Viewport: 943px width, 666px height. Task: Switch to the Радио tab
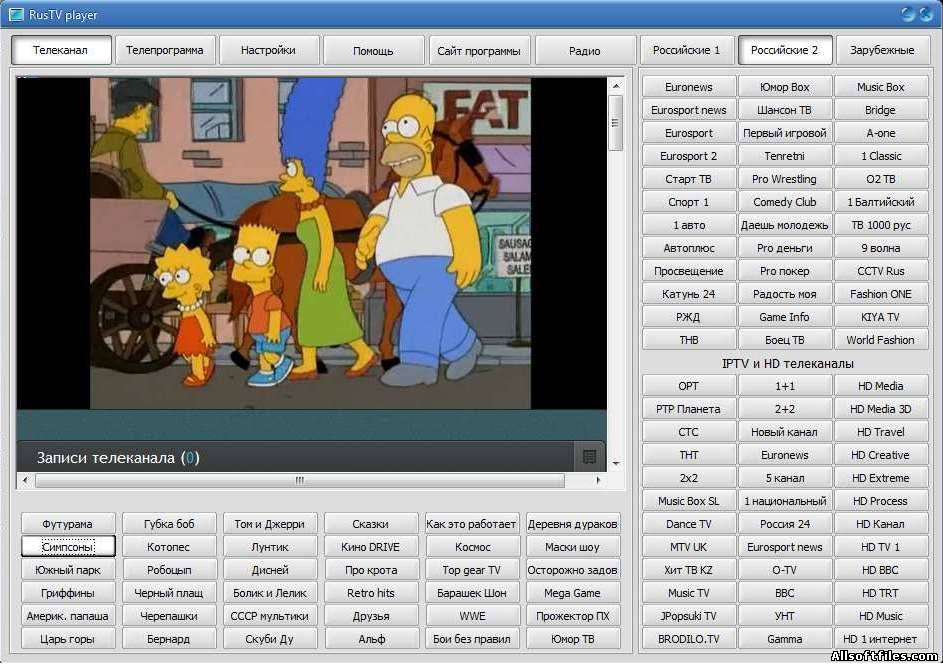click(x=585, y=51)
